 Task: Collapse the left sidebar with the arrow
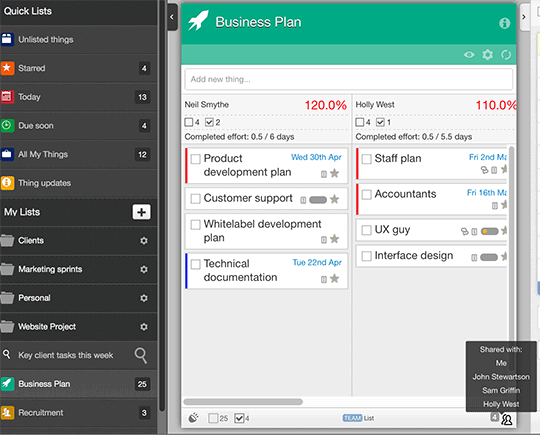click(x=172, y=17)
